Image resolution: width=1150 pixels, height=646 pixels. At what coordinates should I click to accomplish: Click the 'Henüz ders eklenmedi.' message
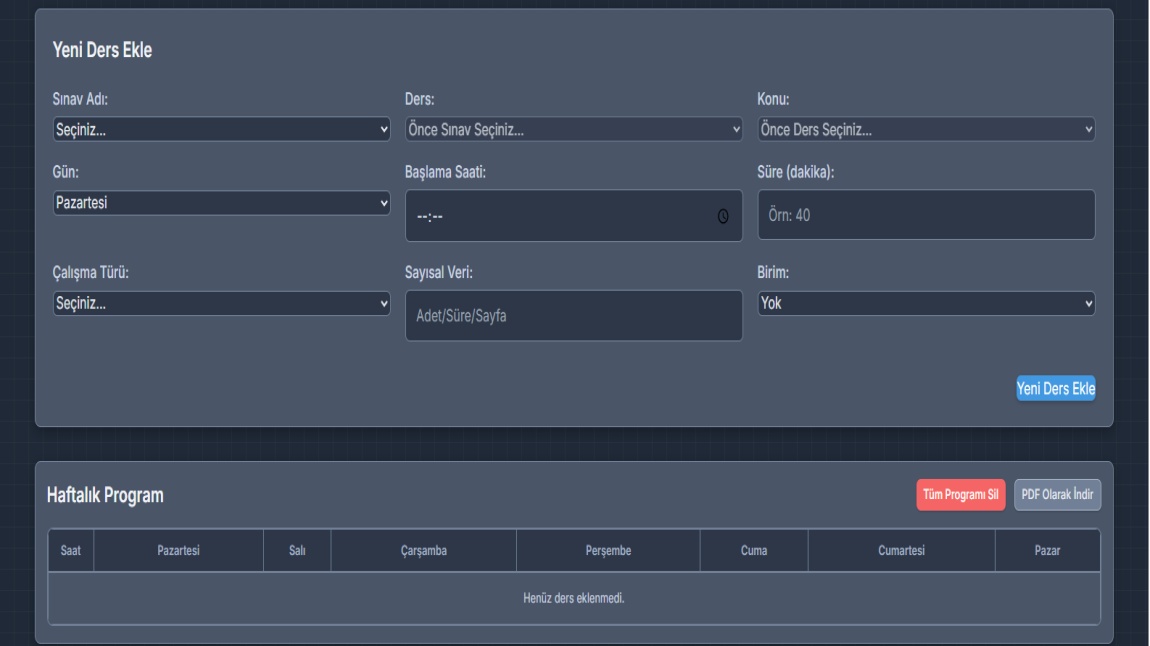pos(574,598)
